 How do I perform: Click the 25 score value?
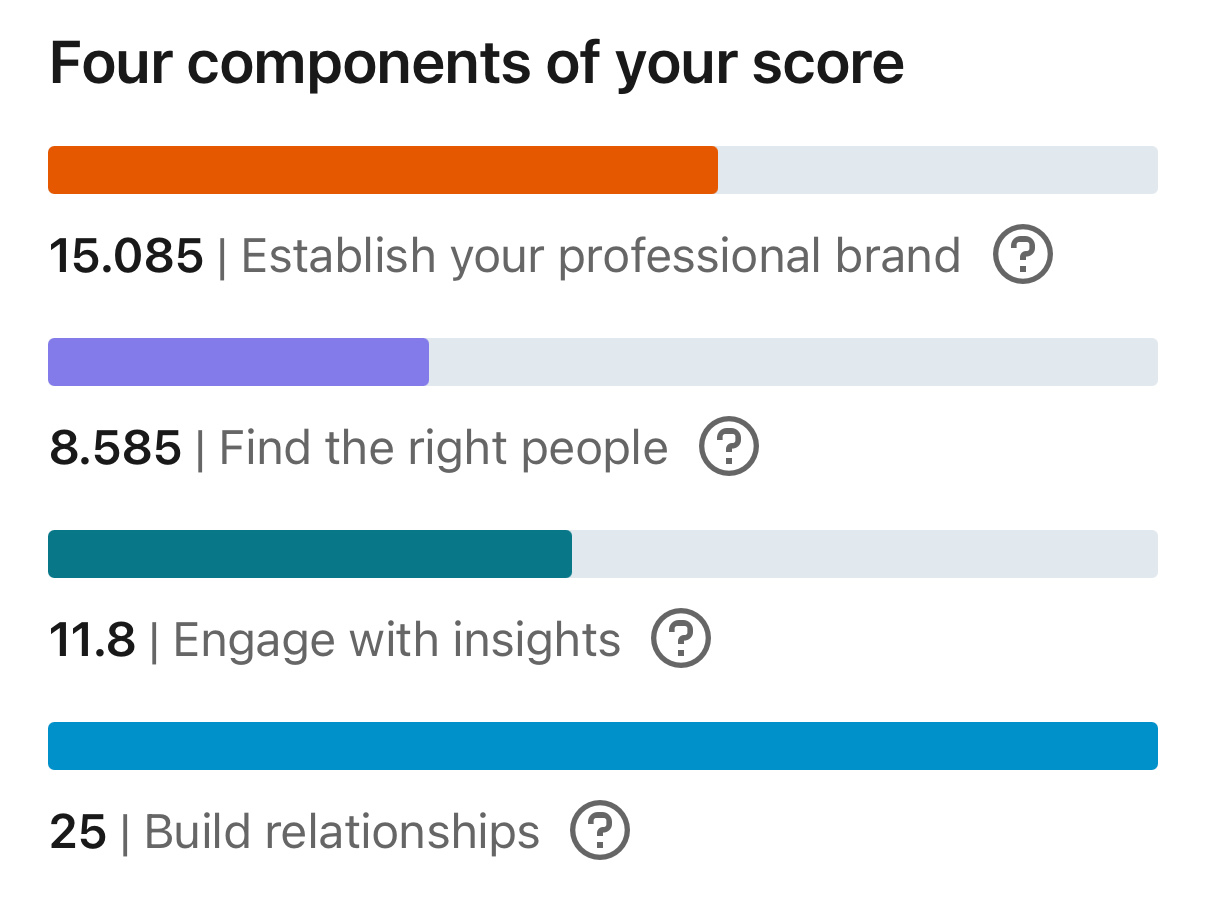77,832
